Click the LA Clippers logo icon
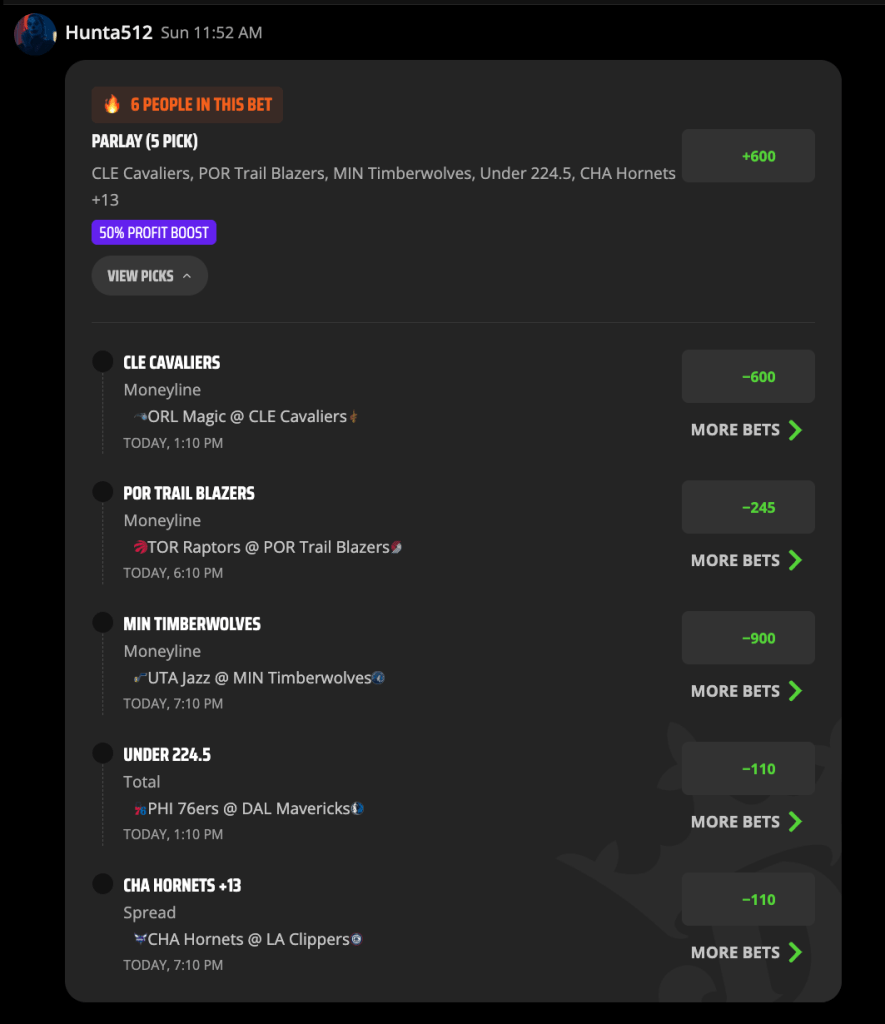 (x=357, y=939)
